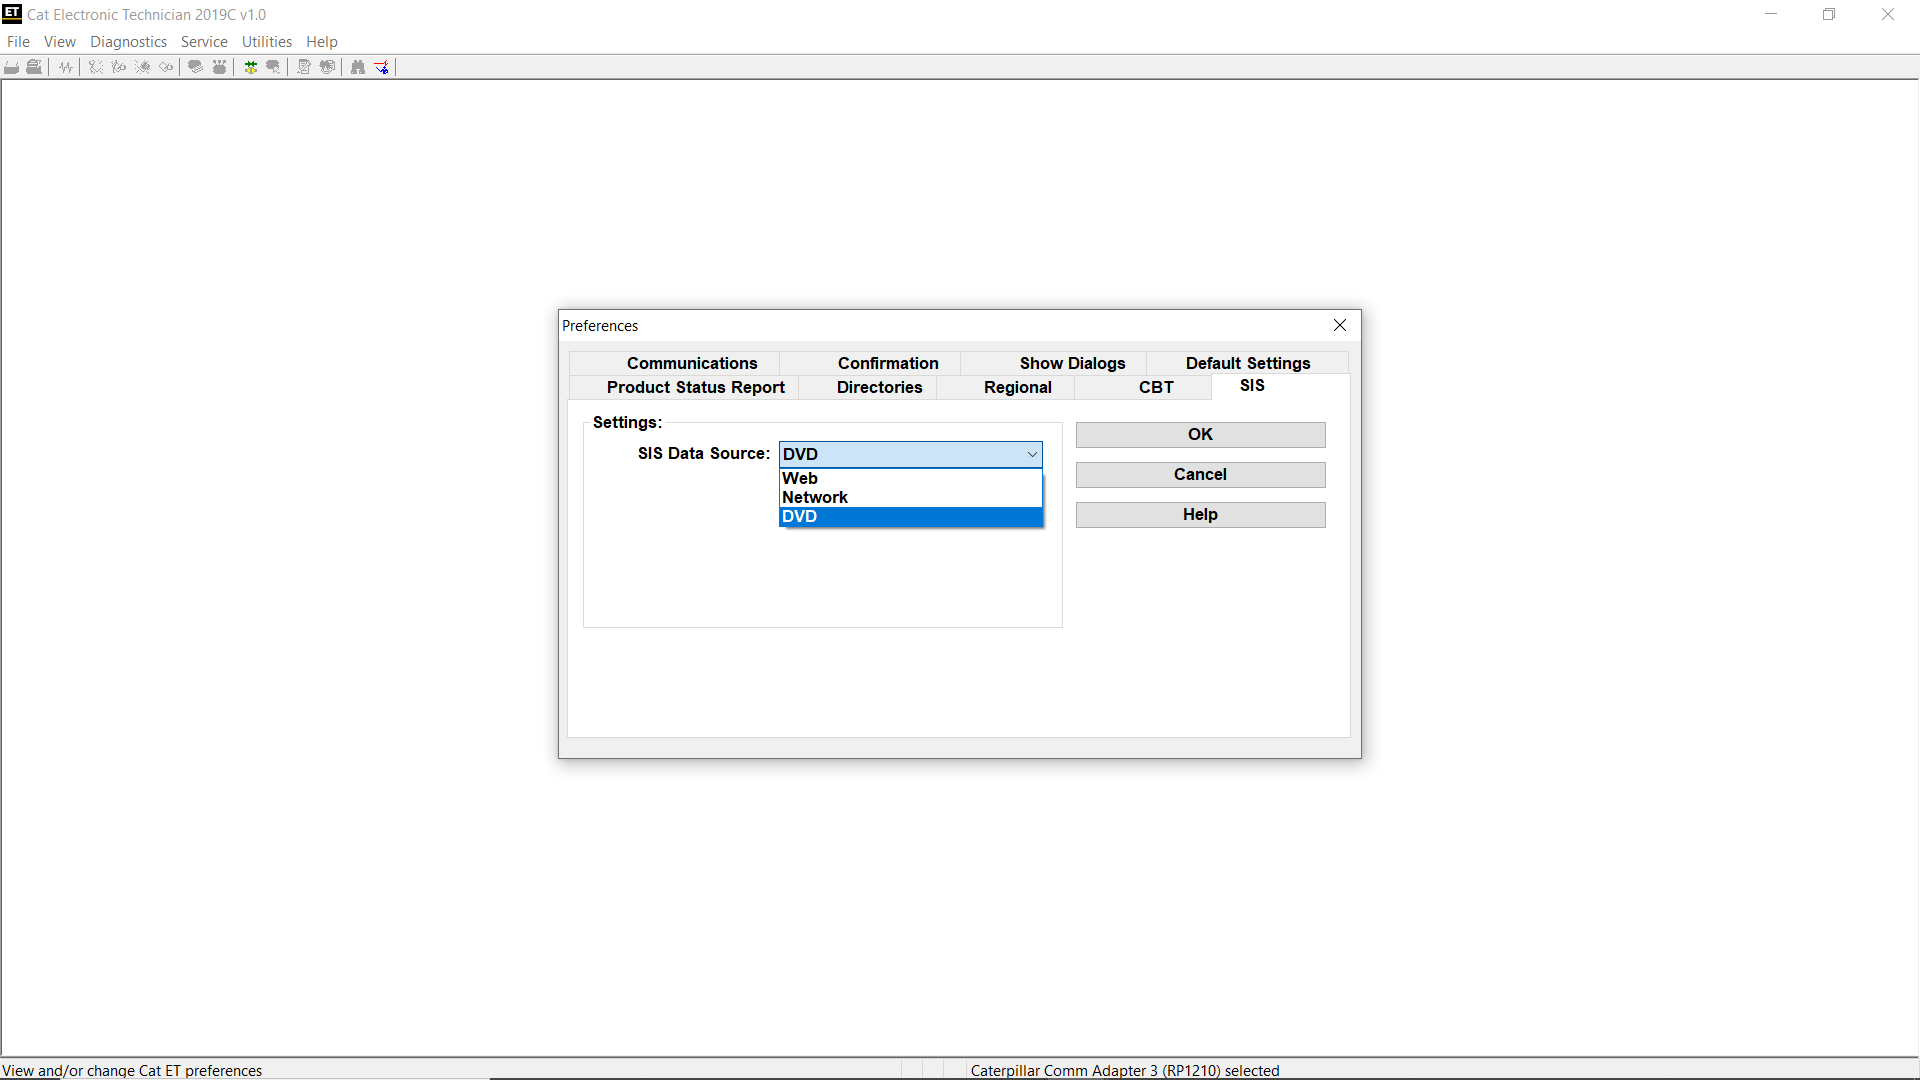This screenshot has height=1080, width=1920.
Task: Click the red-blue connect toolbar icon
Action: [382, 67]
